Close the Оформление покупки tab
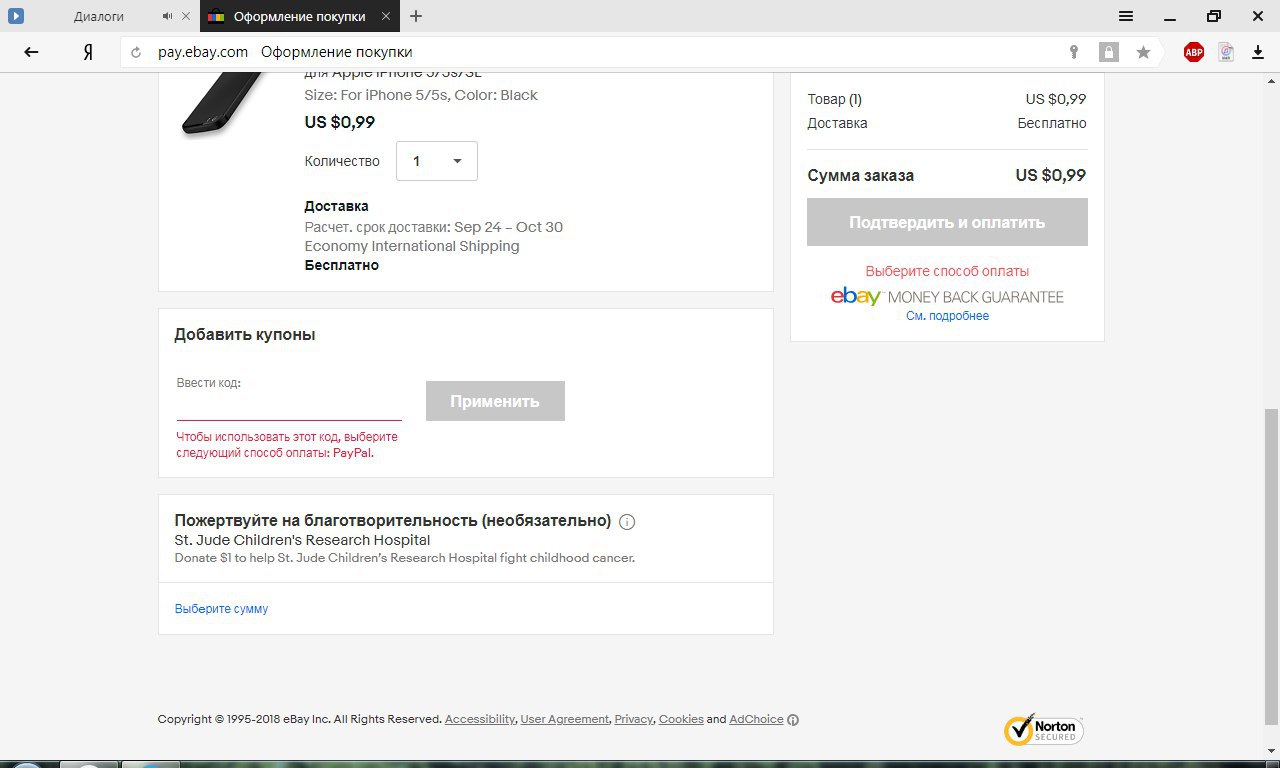Screen dimensions: 1280x768 pos(385,16)
